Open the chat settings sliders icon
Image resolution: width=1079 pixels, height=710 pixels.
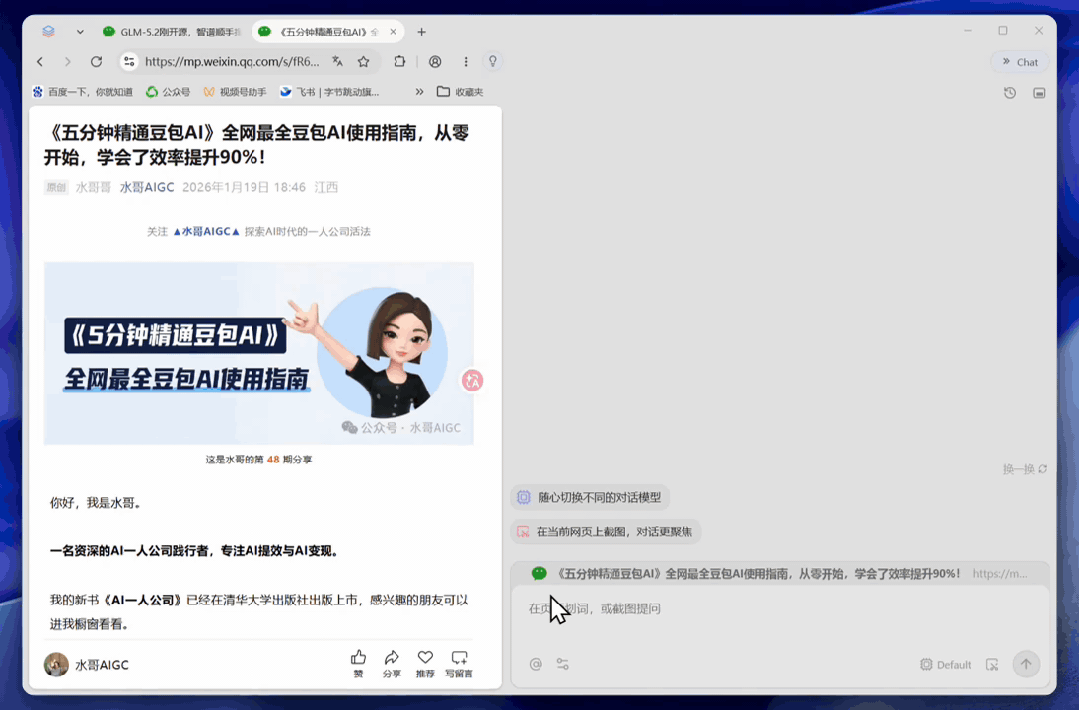click(563, 664)
